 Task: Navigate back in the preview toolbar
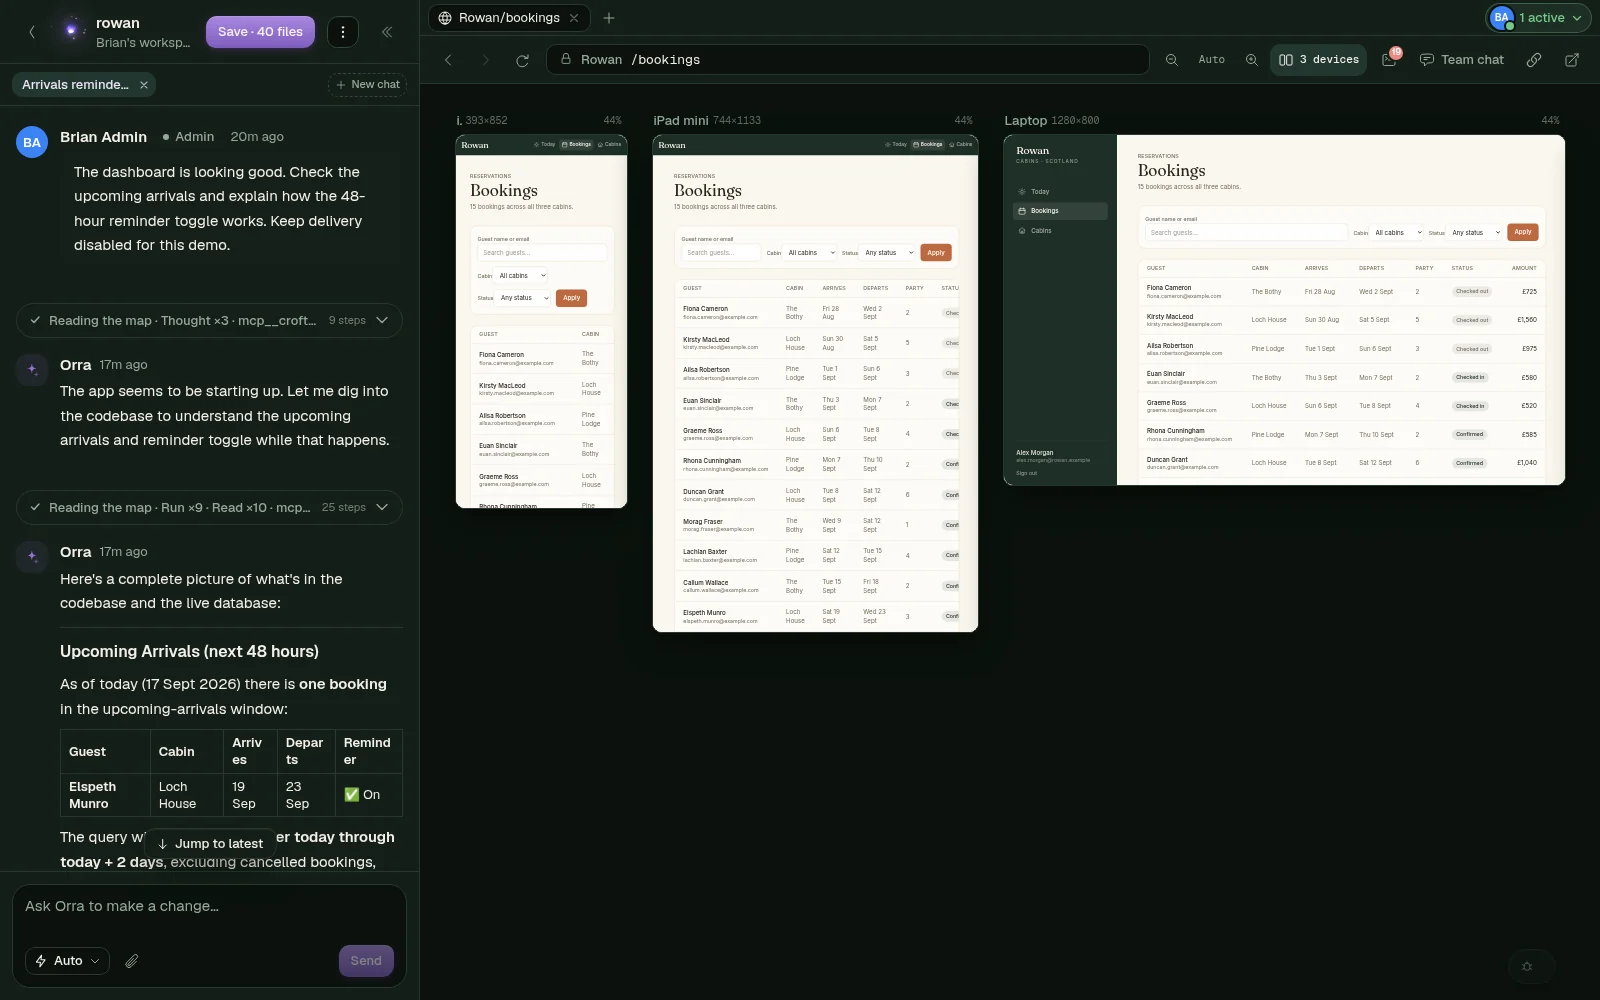pos(449,60)
